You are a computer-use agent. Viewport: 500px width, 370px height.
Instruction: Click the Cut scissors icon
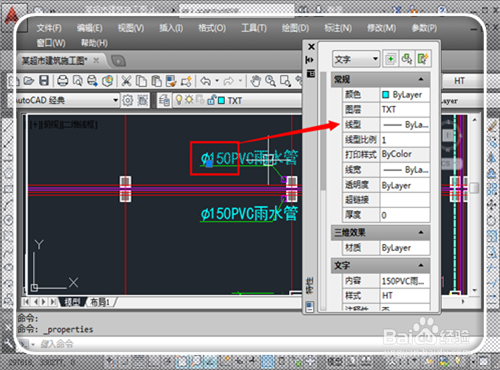(x=126, y=81)
